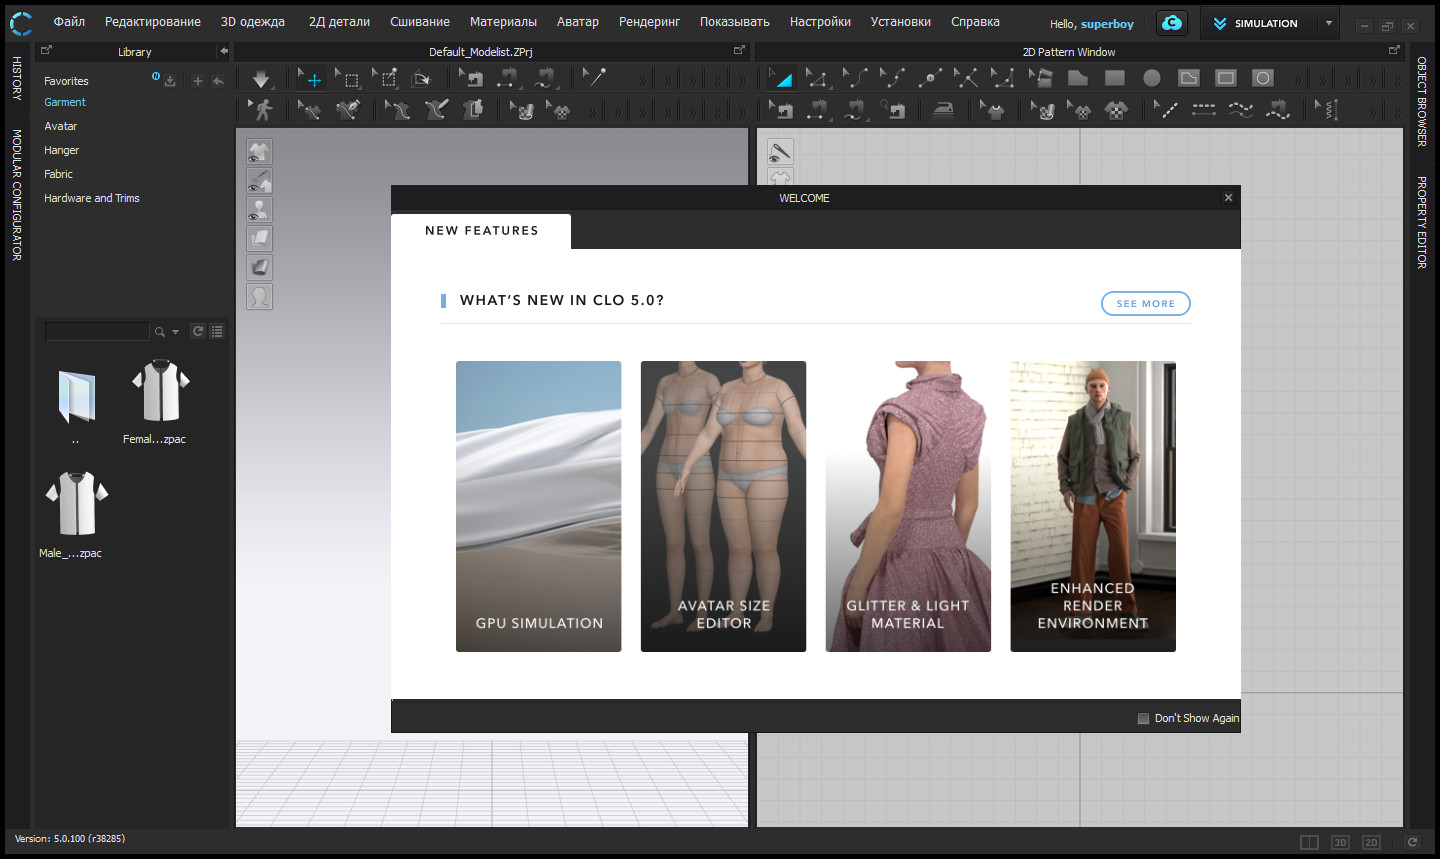Switch to 2D-only view in status bar
This screenshot has height=859, width=1440.
point(1371,842)
